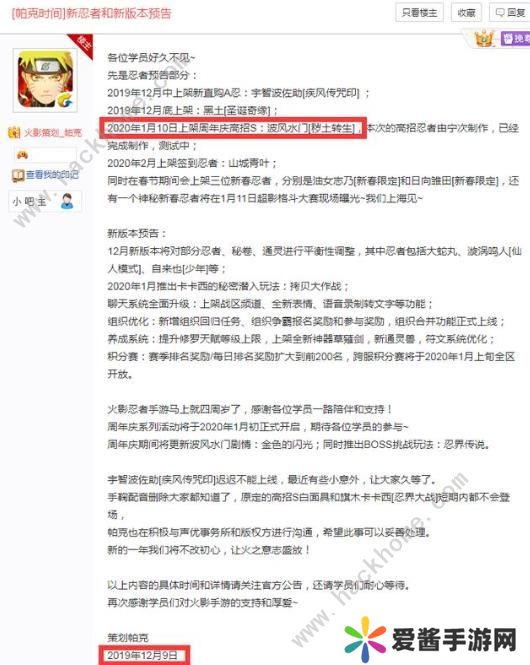Screen dimensions: 530x665
Task: Toggle the 只看楼主 filter
Action: coord(419,13)
